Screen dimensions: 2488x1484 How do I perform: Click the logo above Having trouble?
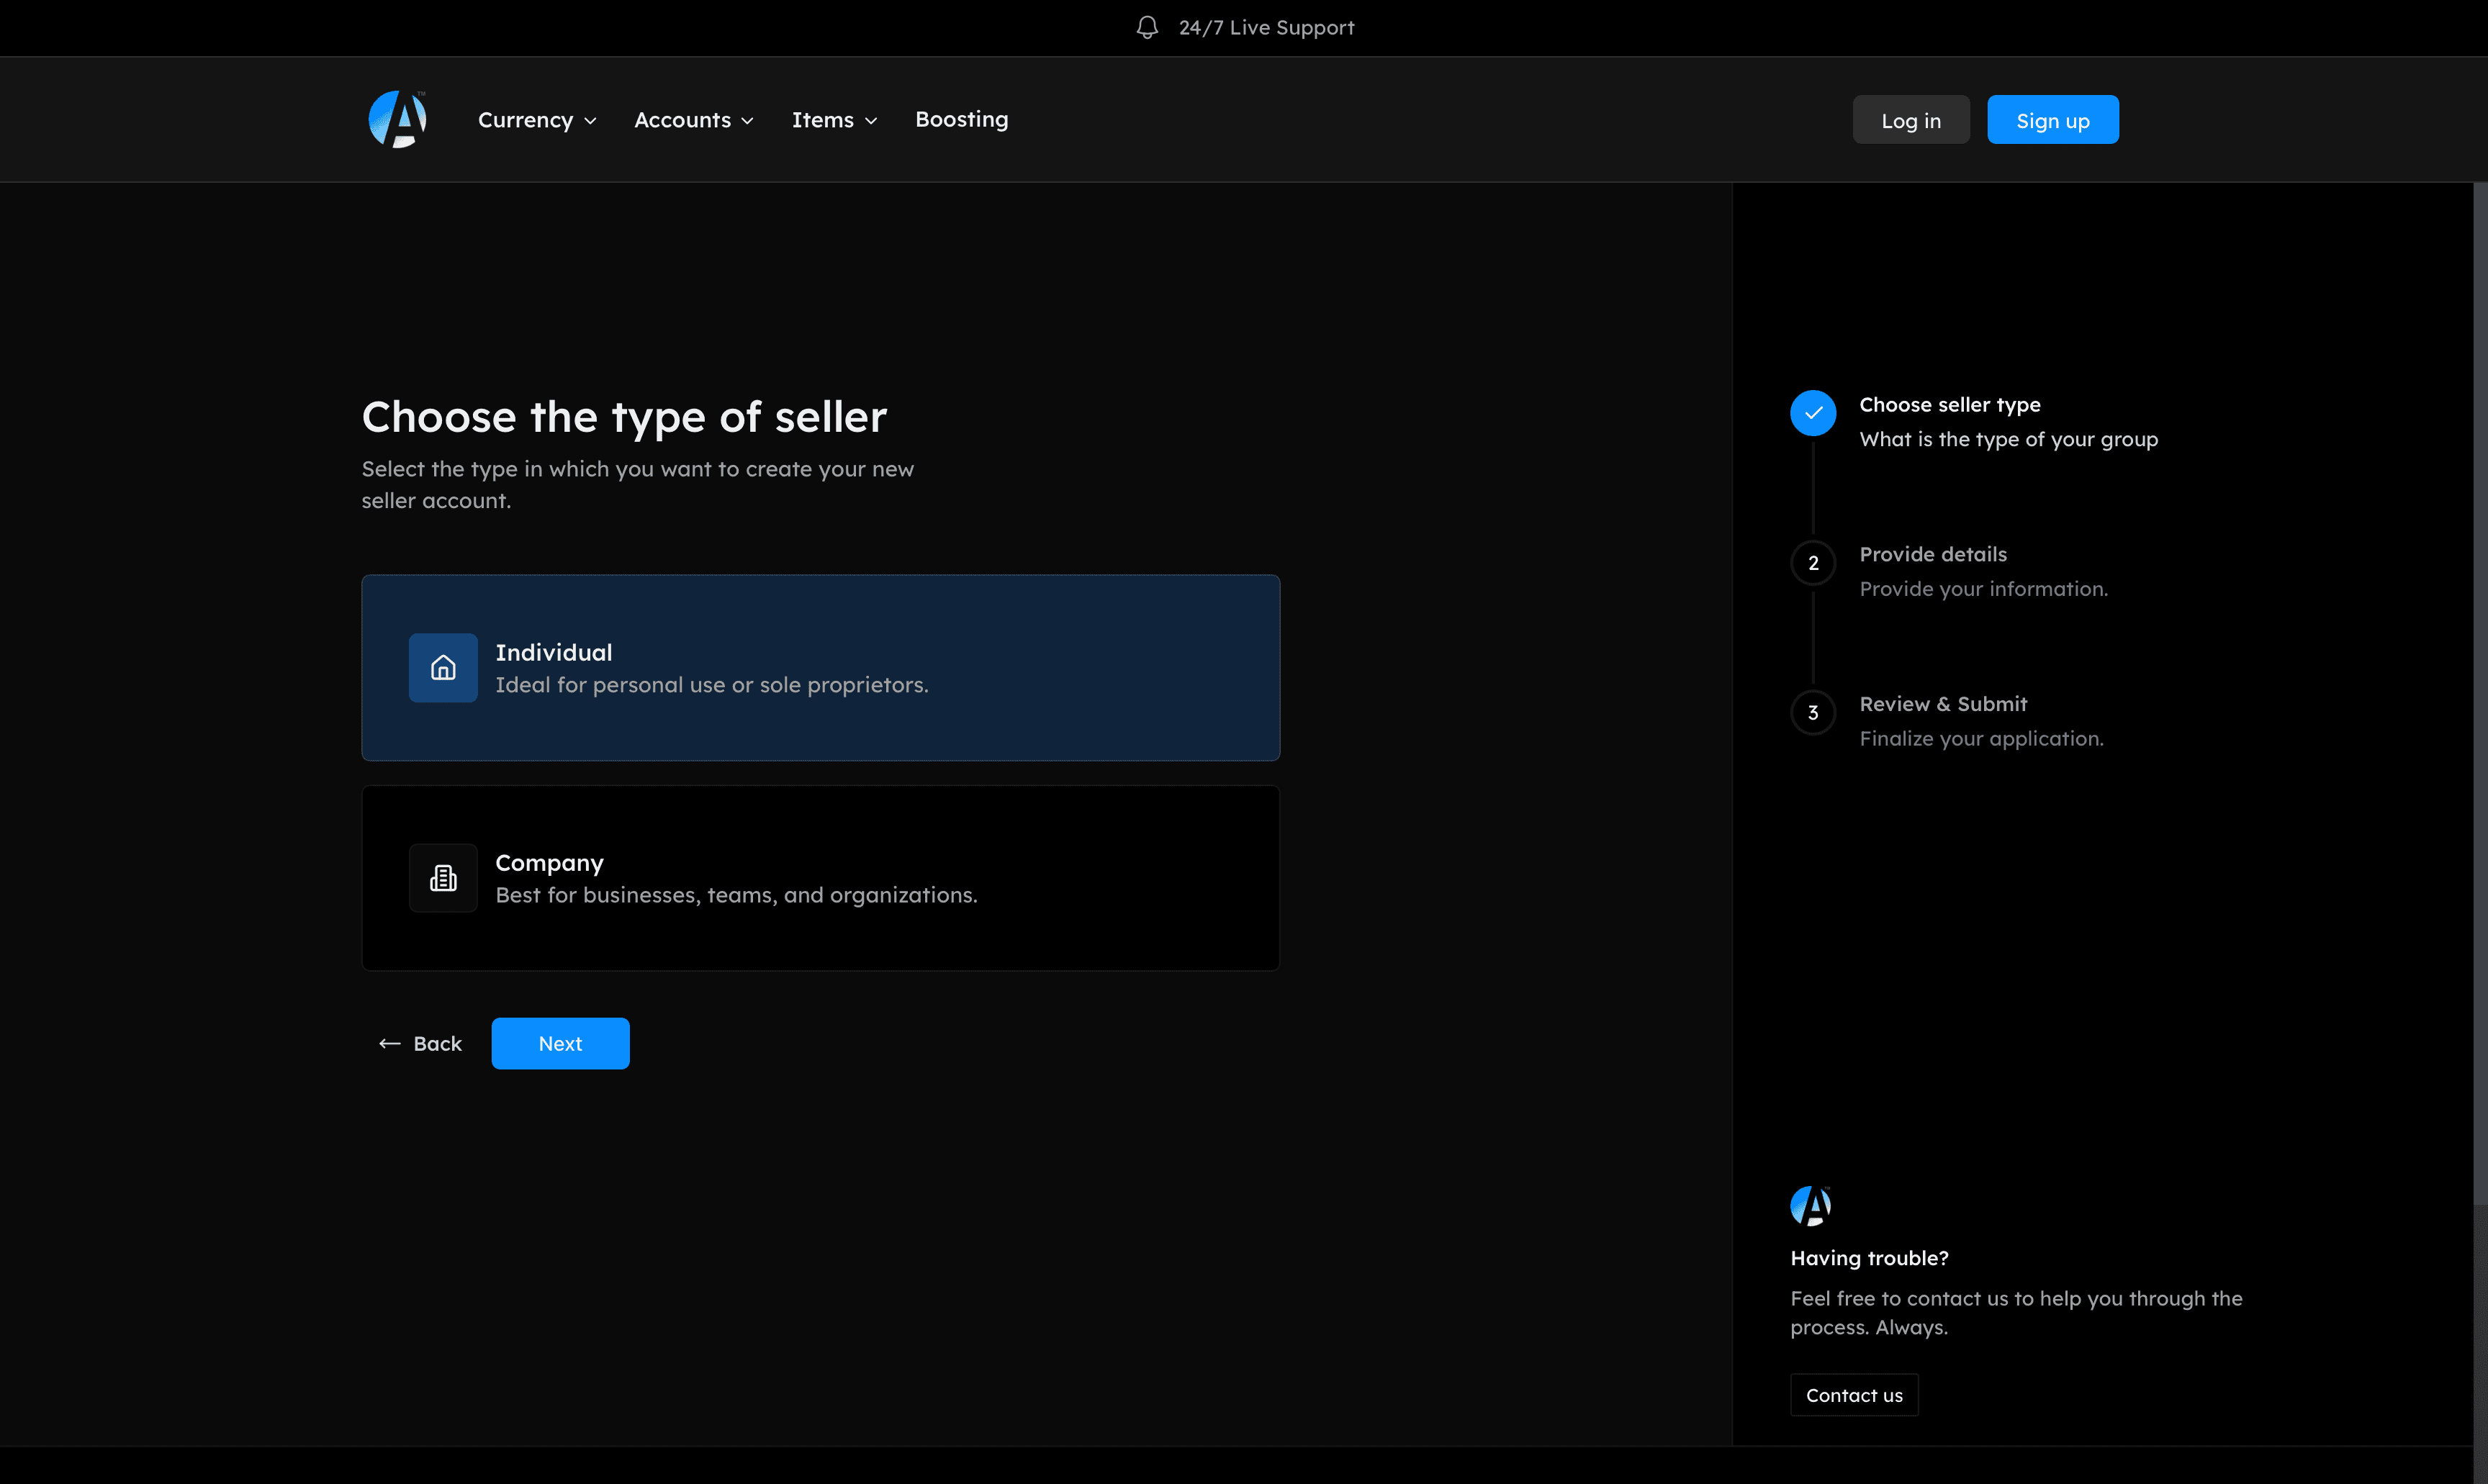1810,1205
